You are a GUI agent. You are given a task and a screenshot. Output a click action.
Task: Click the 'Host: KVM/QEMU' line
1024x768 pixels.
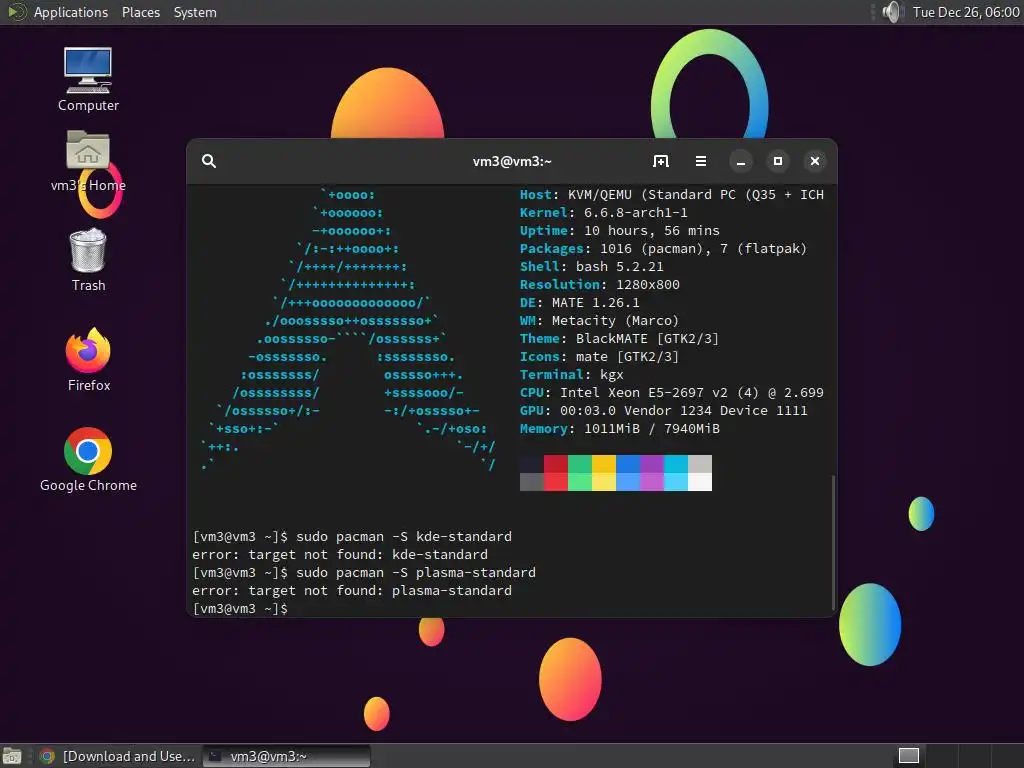[x=671, y=195]
